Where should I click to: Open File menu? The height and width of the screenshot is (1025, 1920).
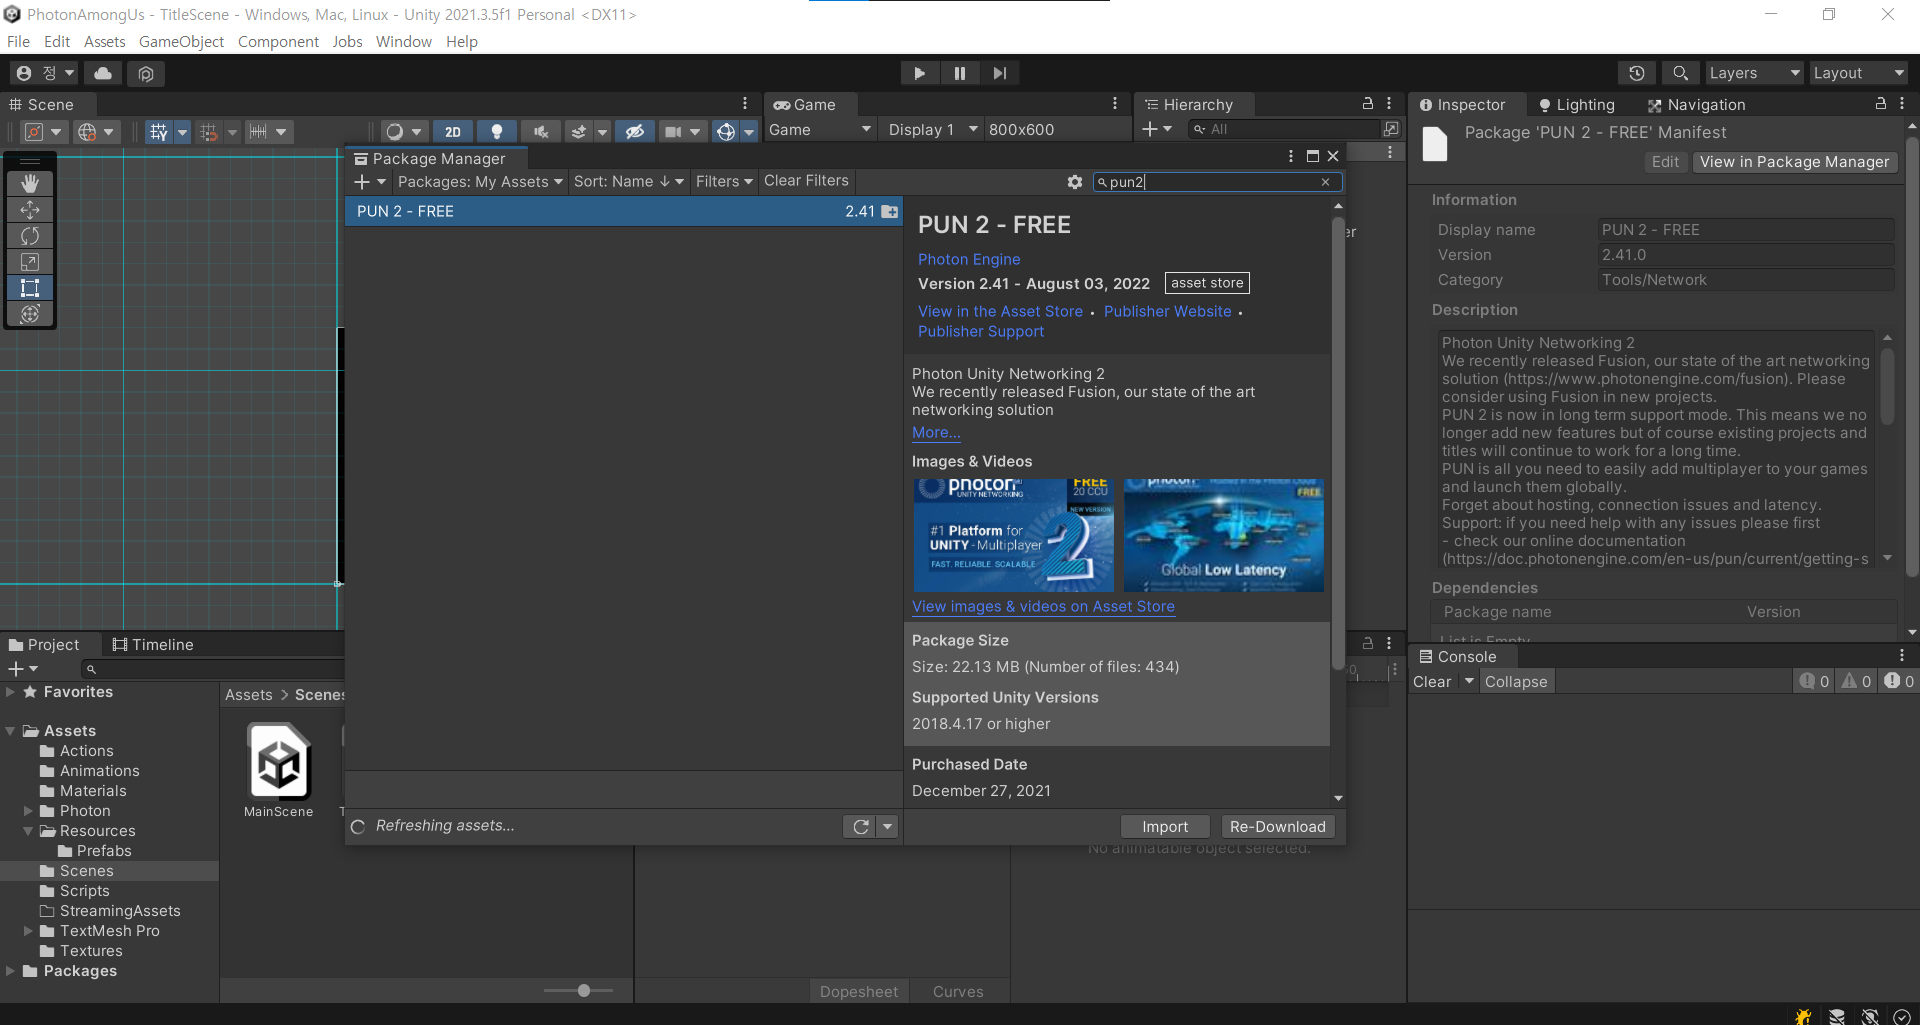click(18, 41)
